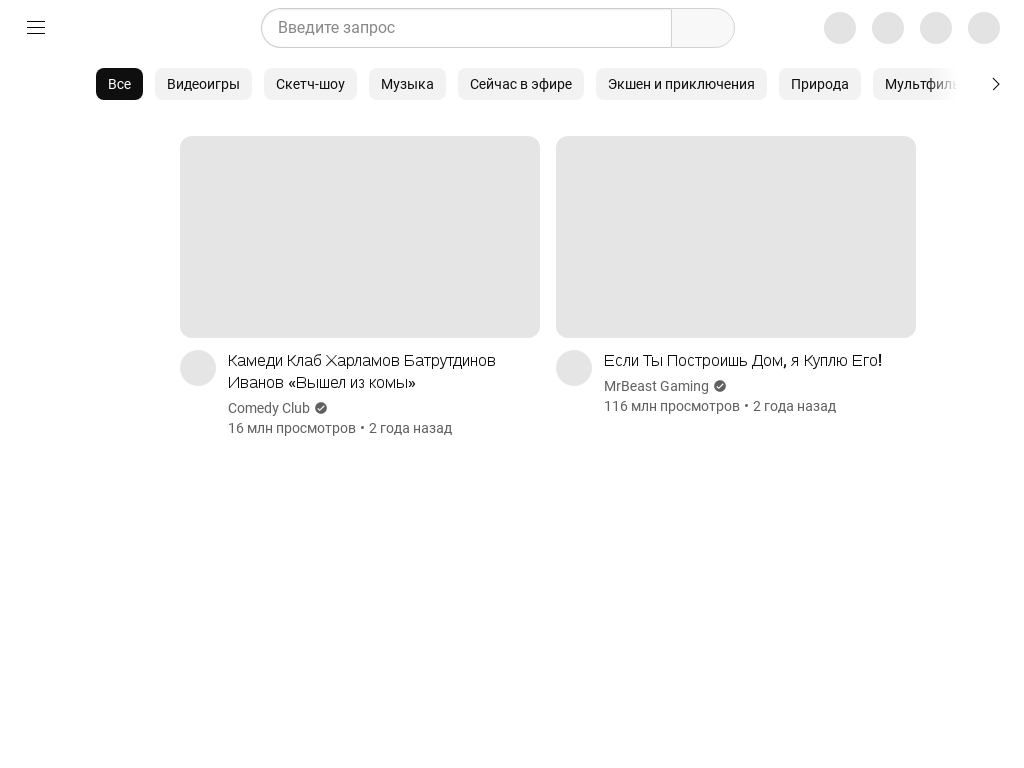The height and width of the screenshot is (768, 1024).
Task: Select the "Экшен и приключения" chip
Action: tap(681, 84)
